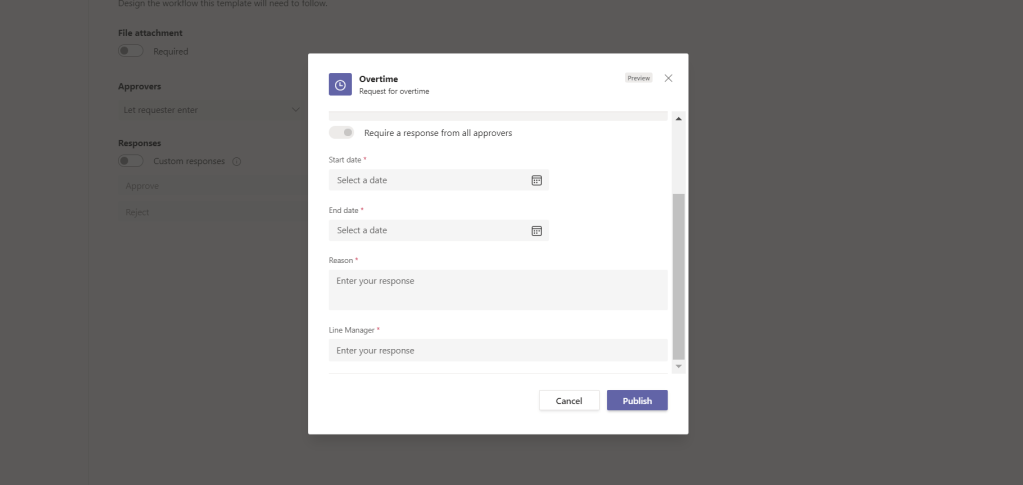Click the scroll down arrow in the dialog

(679, 367)
